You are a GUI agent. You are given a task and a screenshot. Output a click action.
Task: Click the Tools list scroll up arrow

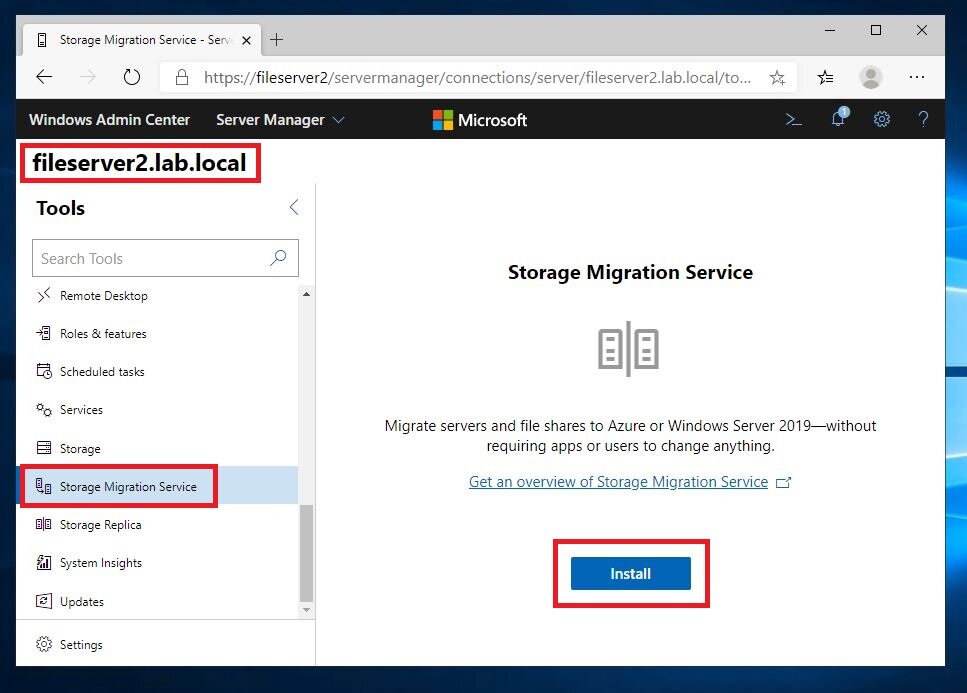point(307,294)
